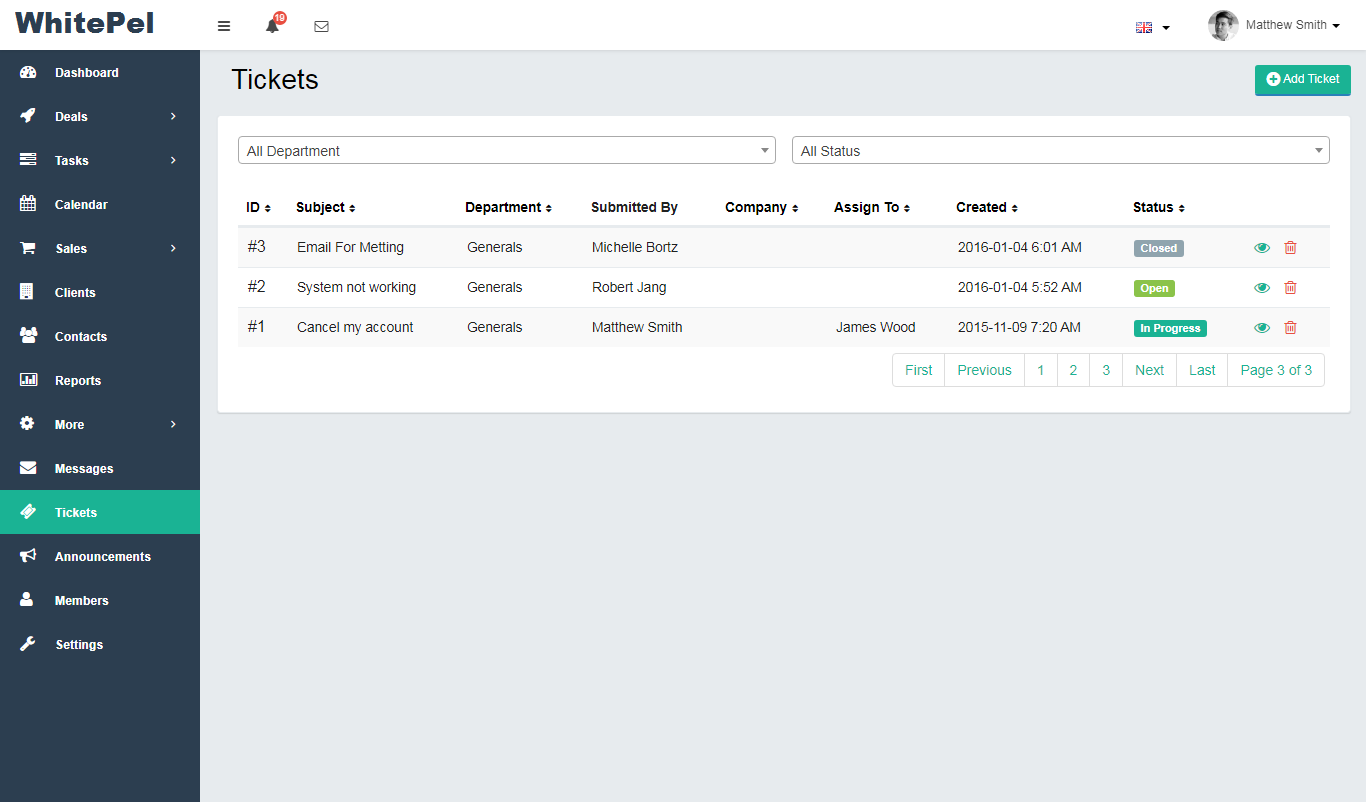Delete ticket #3 using trash icon
This screenshot has width=1366, height=802.
(1290, 248)
